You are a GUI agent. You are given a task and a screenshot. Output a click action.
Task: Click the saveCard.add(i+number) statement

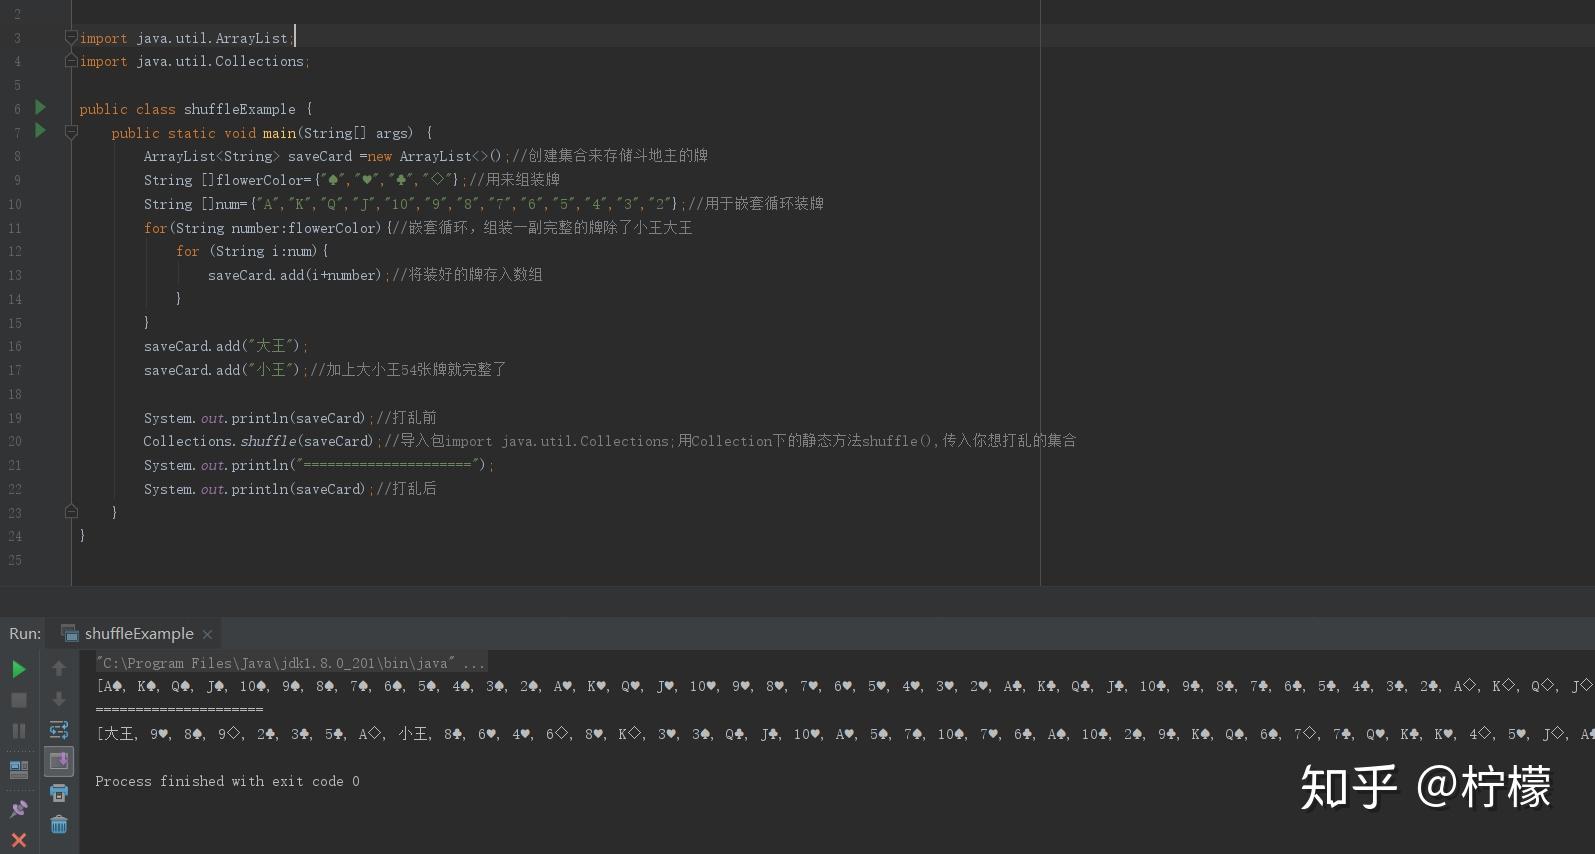click(x=298, y=275)
